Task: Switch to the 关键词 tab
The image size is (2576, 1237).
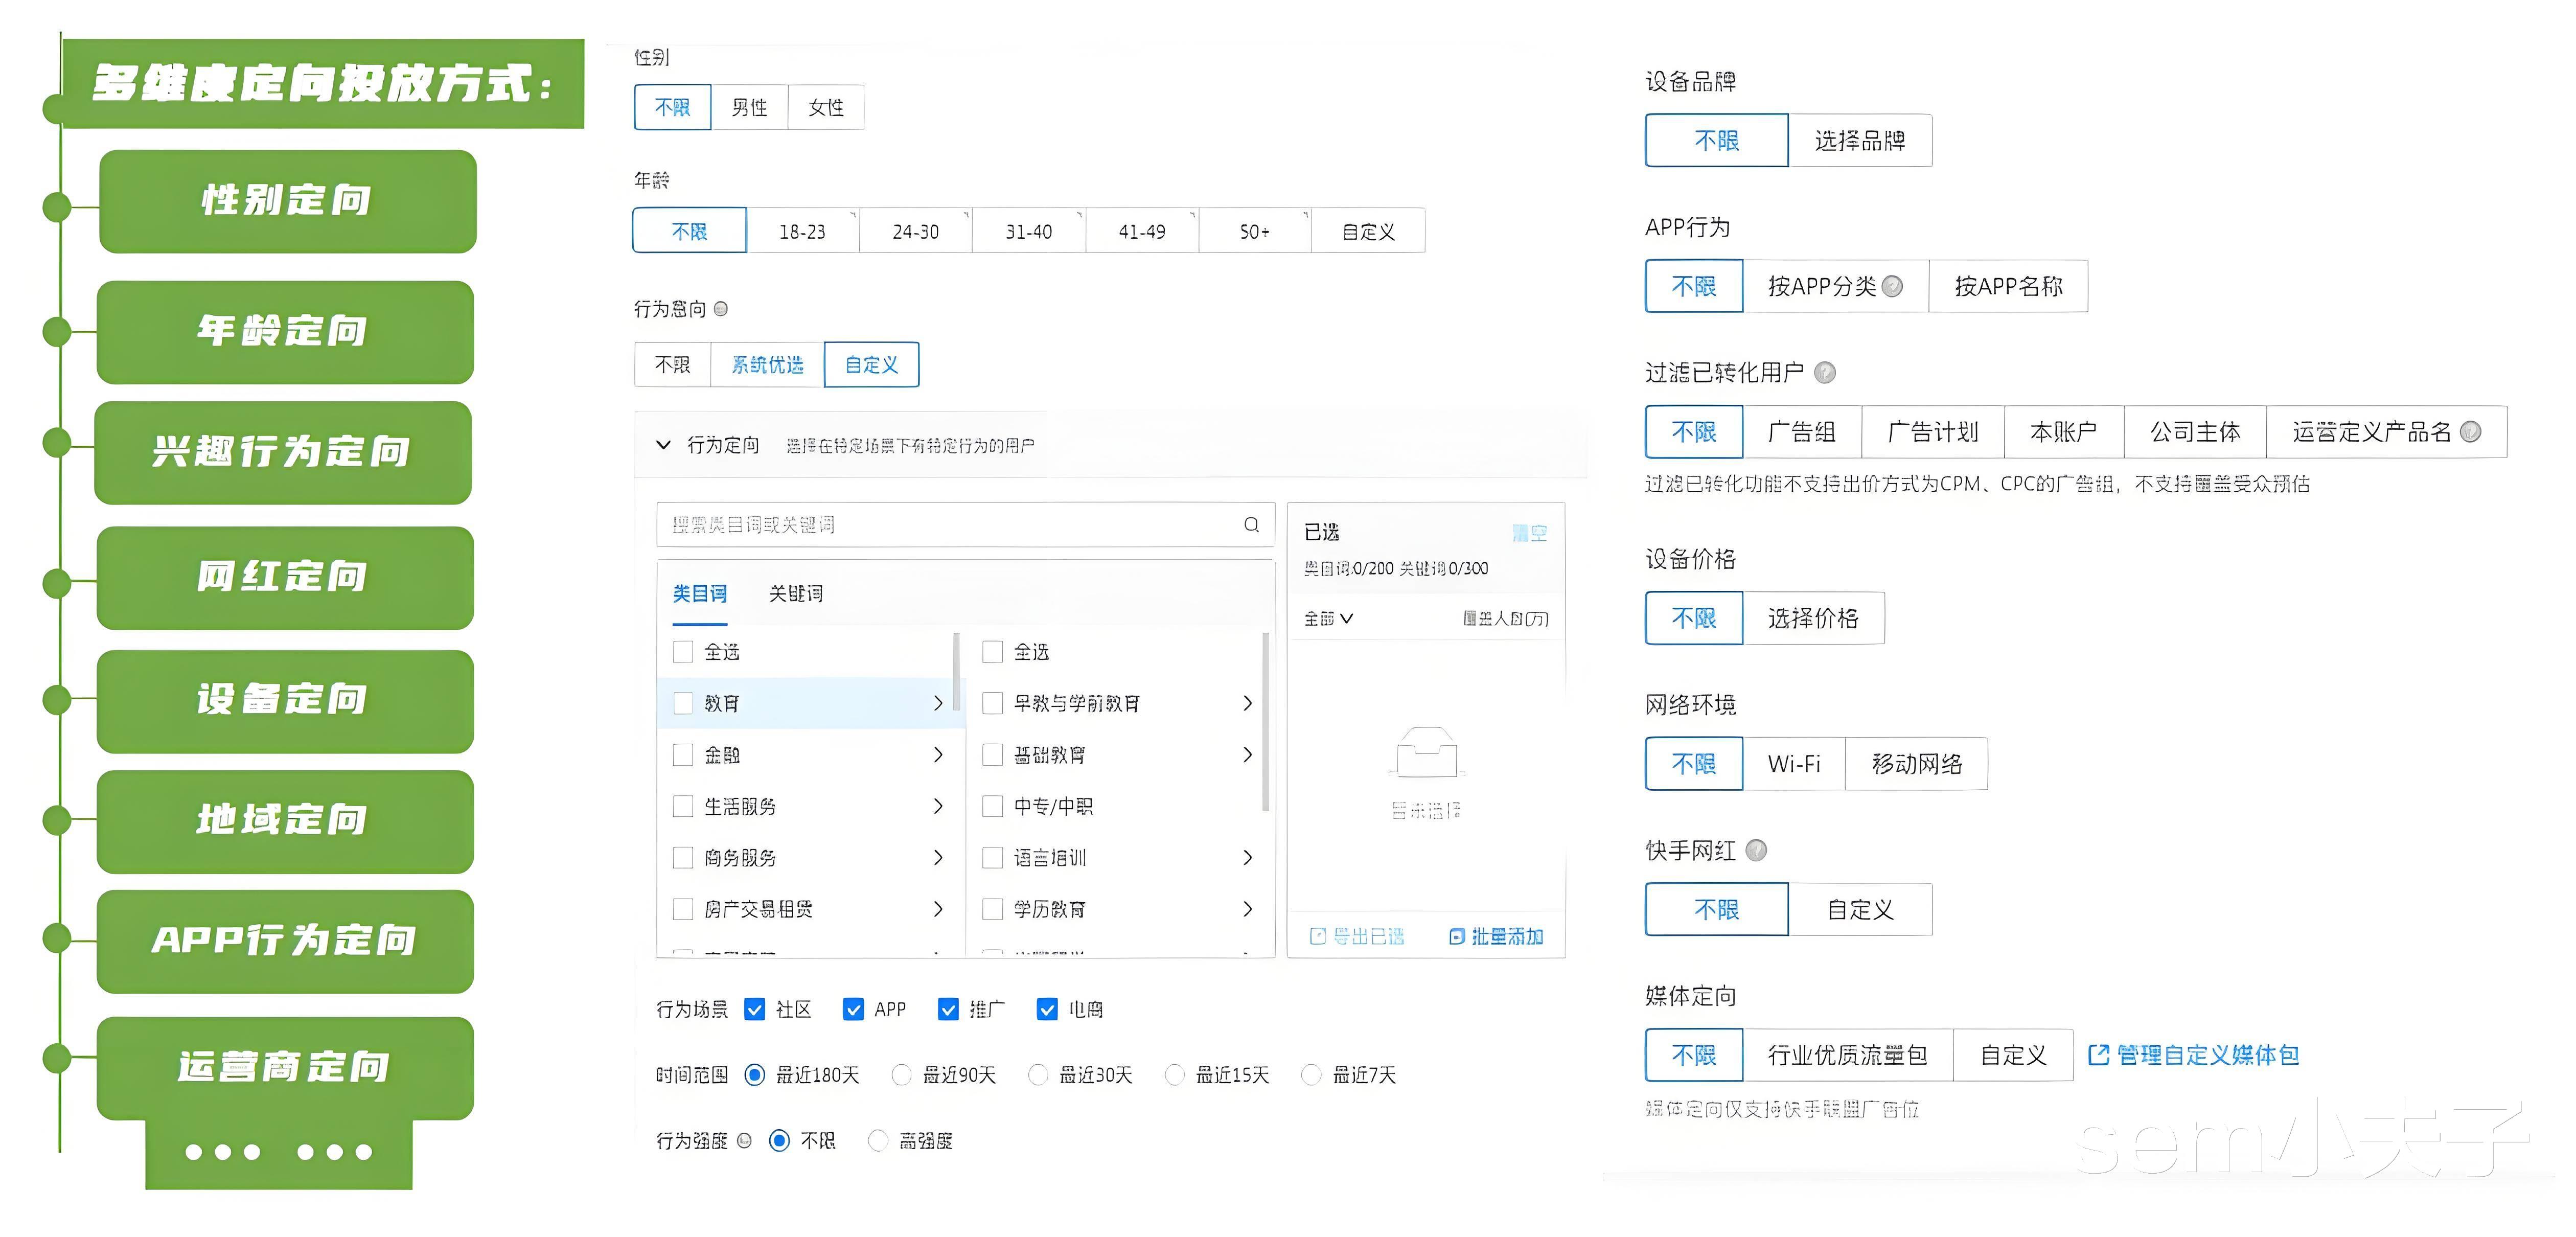Action: pyautogui.click(x=795, y=594)
